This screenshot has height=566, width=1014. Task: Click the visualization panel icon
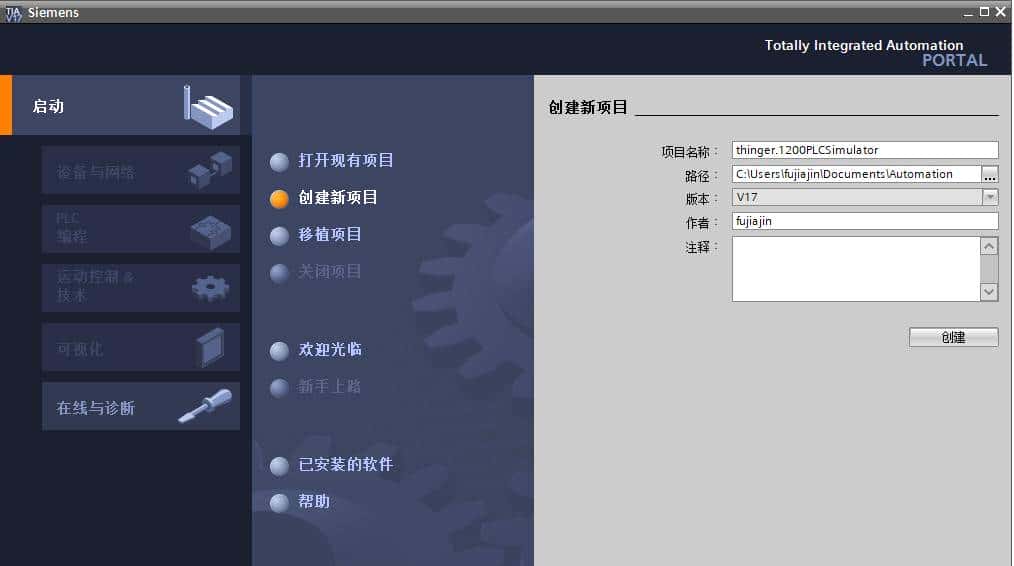tap(210, 347)
